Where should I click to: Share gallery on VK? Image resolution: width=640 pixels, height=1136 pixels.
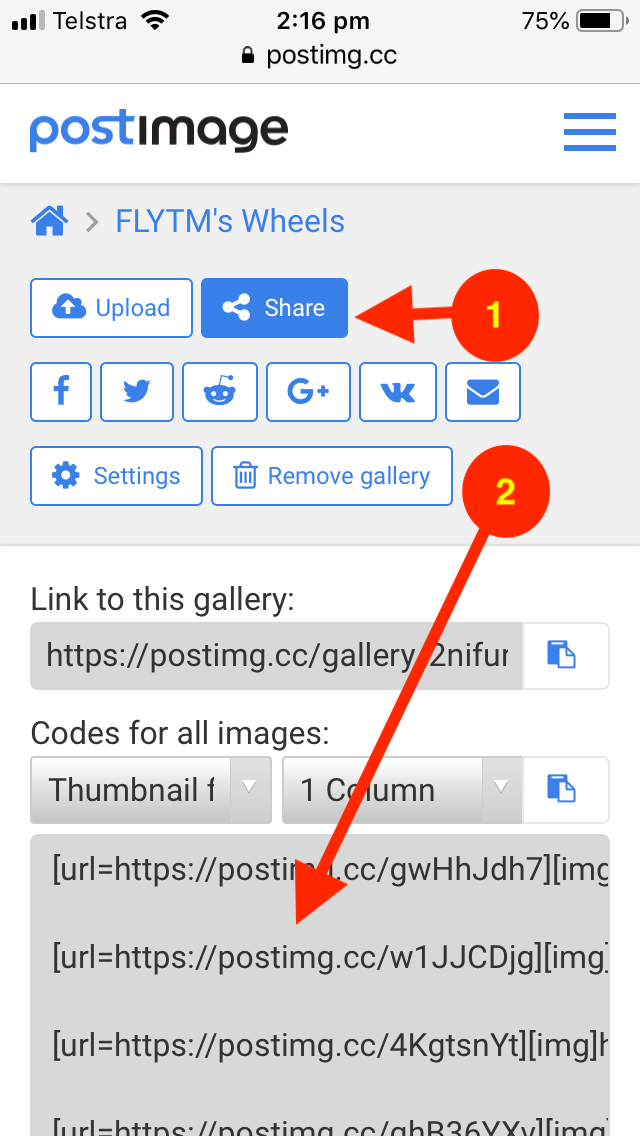(398, 392)
